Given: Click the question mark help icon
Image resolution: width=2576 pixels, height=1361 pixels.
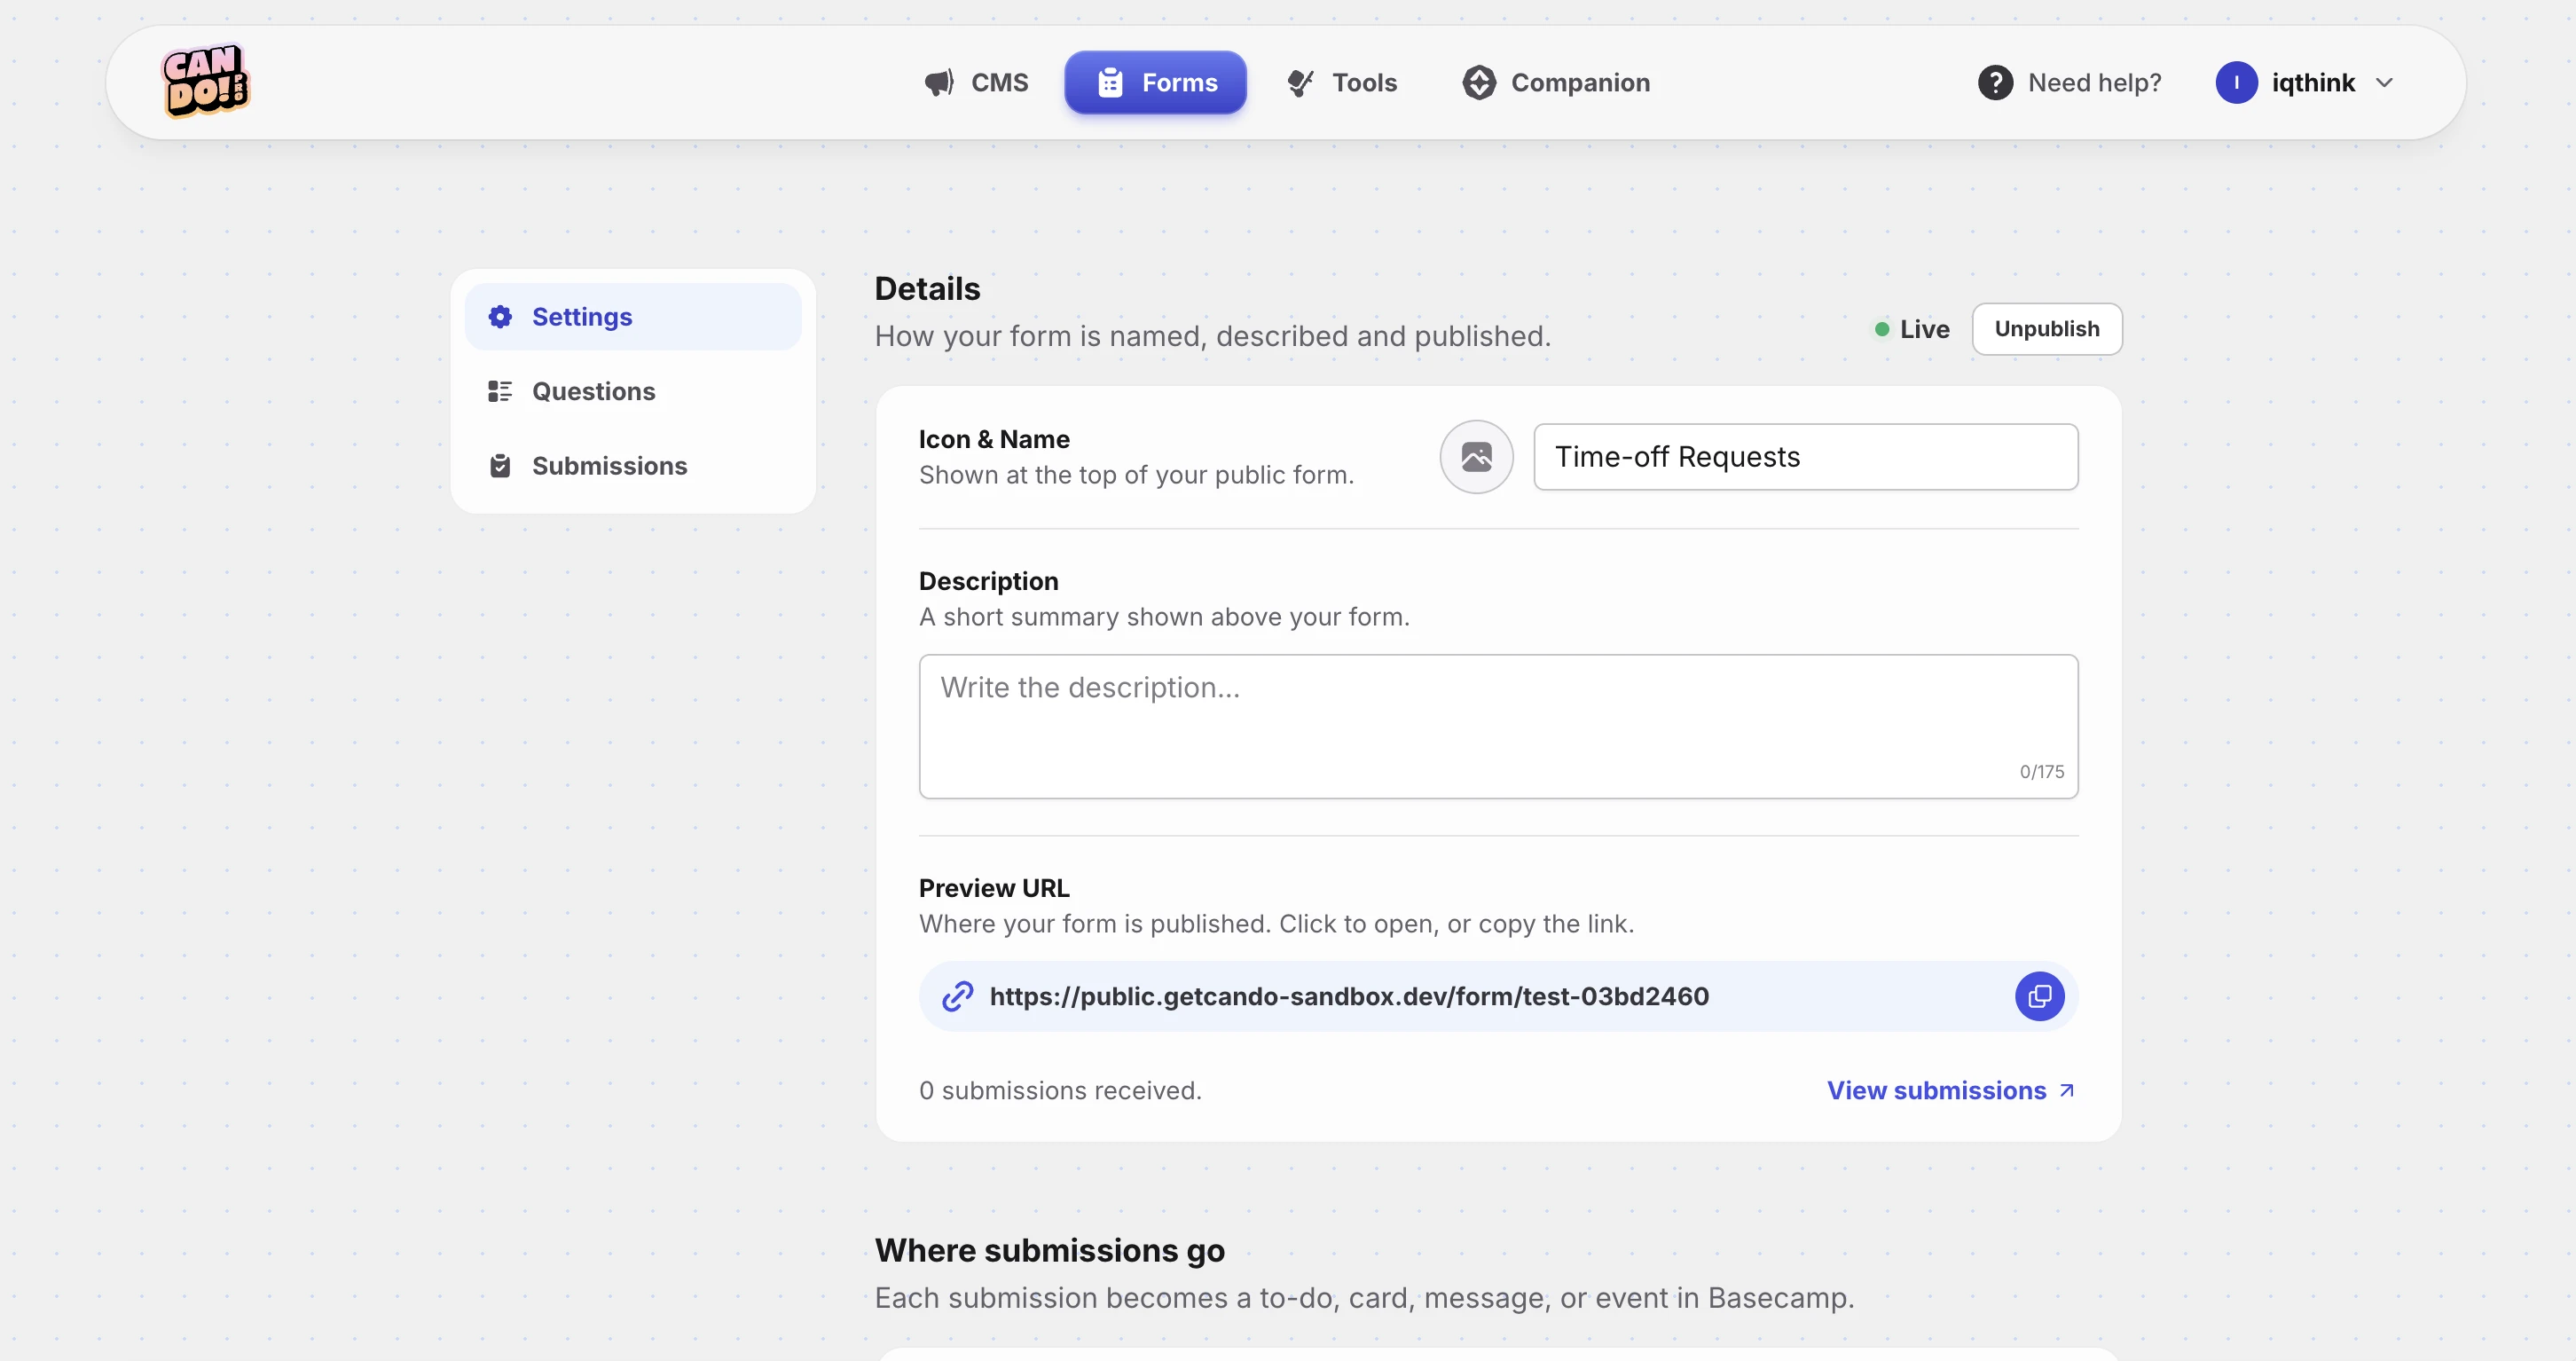Looking at the screenshot, I should (1995, 83).
